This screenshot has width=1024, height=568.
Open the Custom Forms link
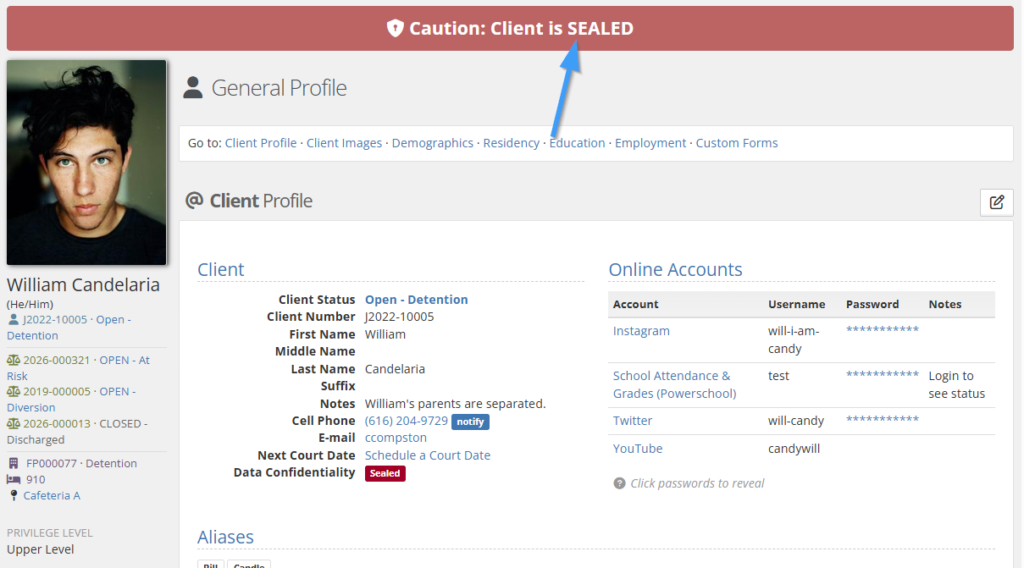pyautogui.click(x=737, y=143)
